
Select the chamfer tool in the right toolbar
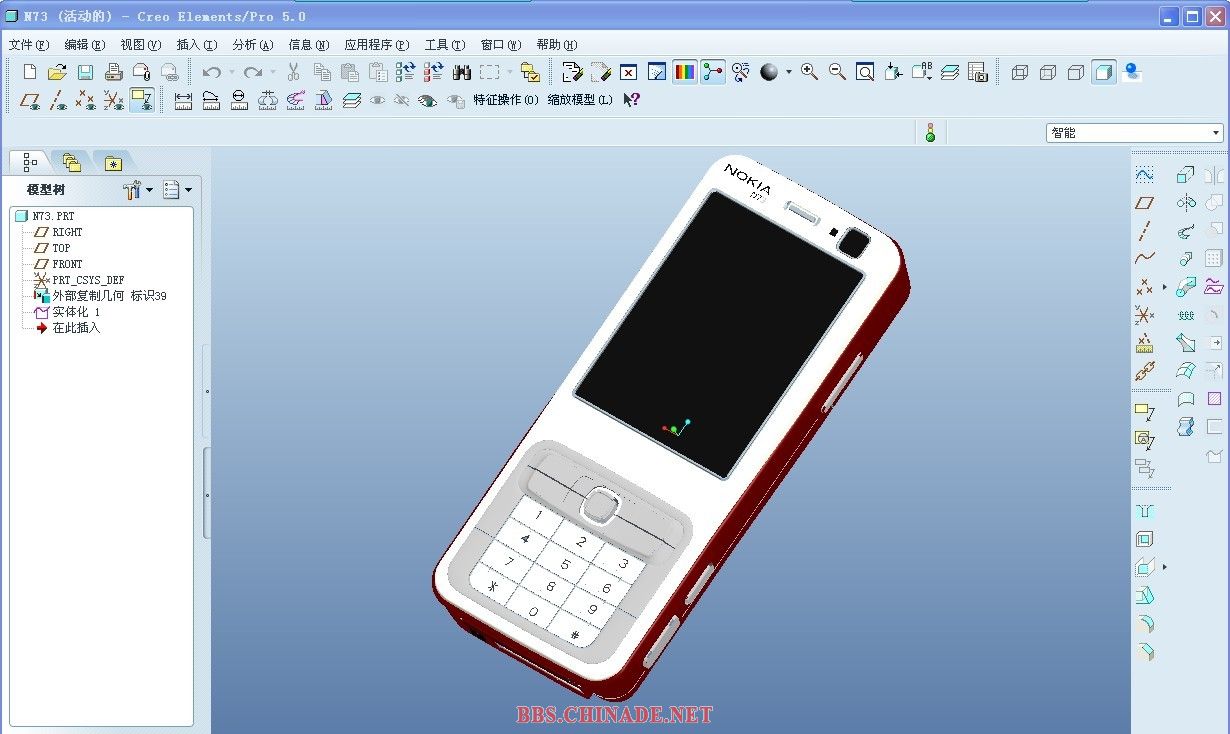pyautogui.click(x=1145, y=652)
